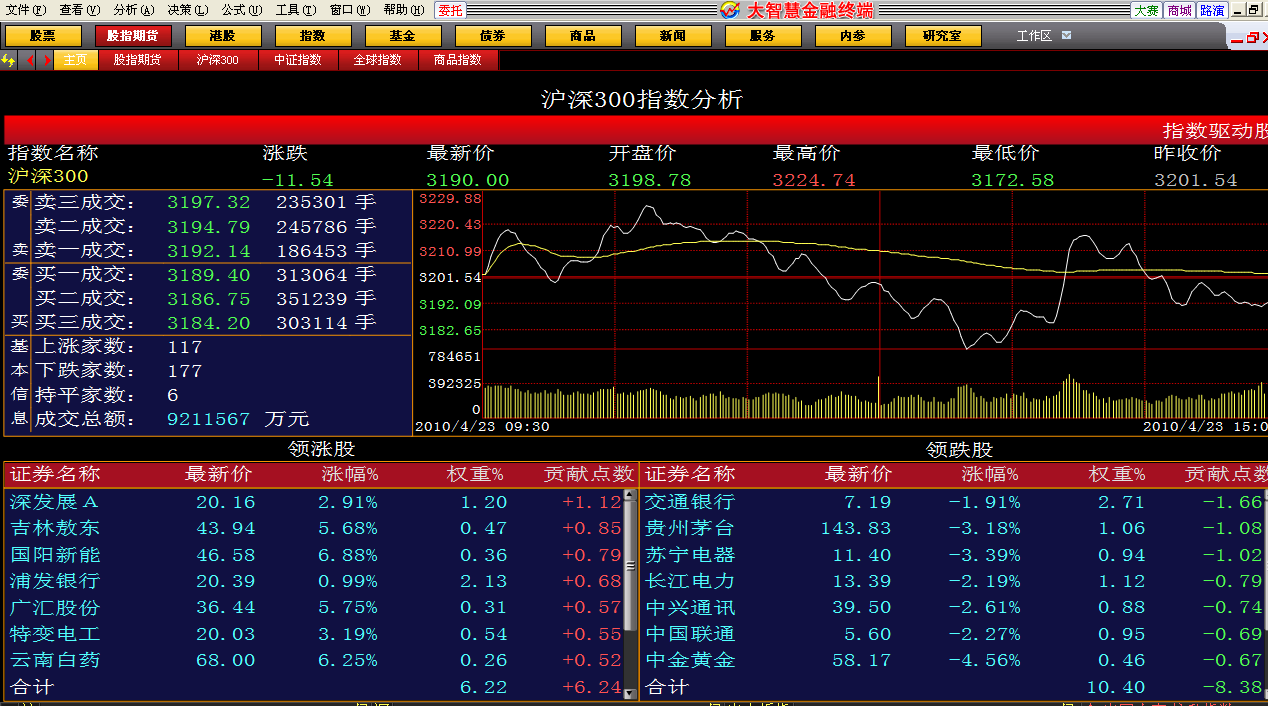This screenshot has width=1268, height=706.
Task: Open the 工具(T) menu
Action: [x=296, y=10]
